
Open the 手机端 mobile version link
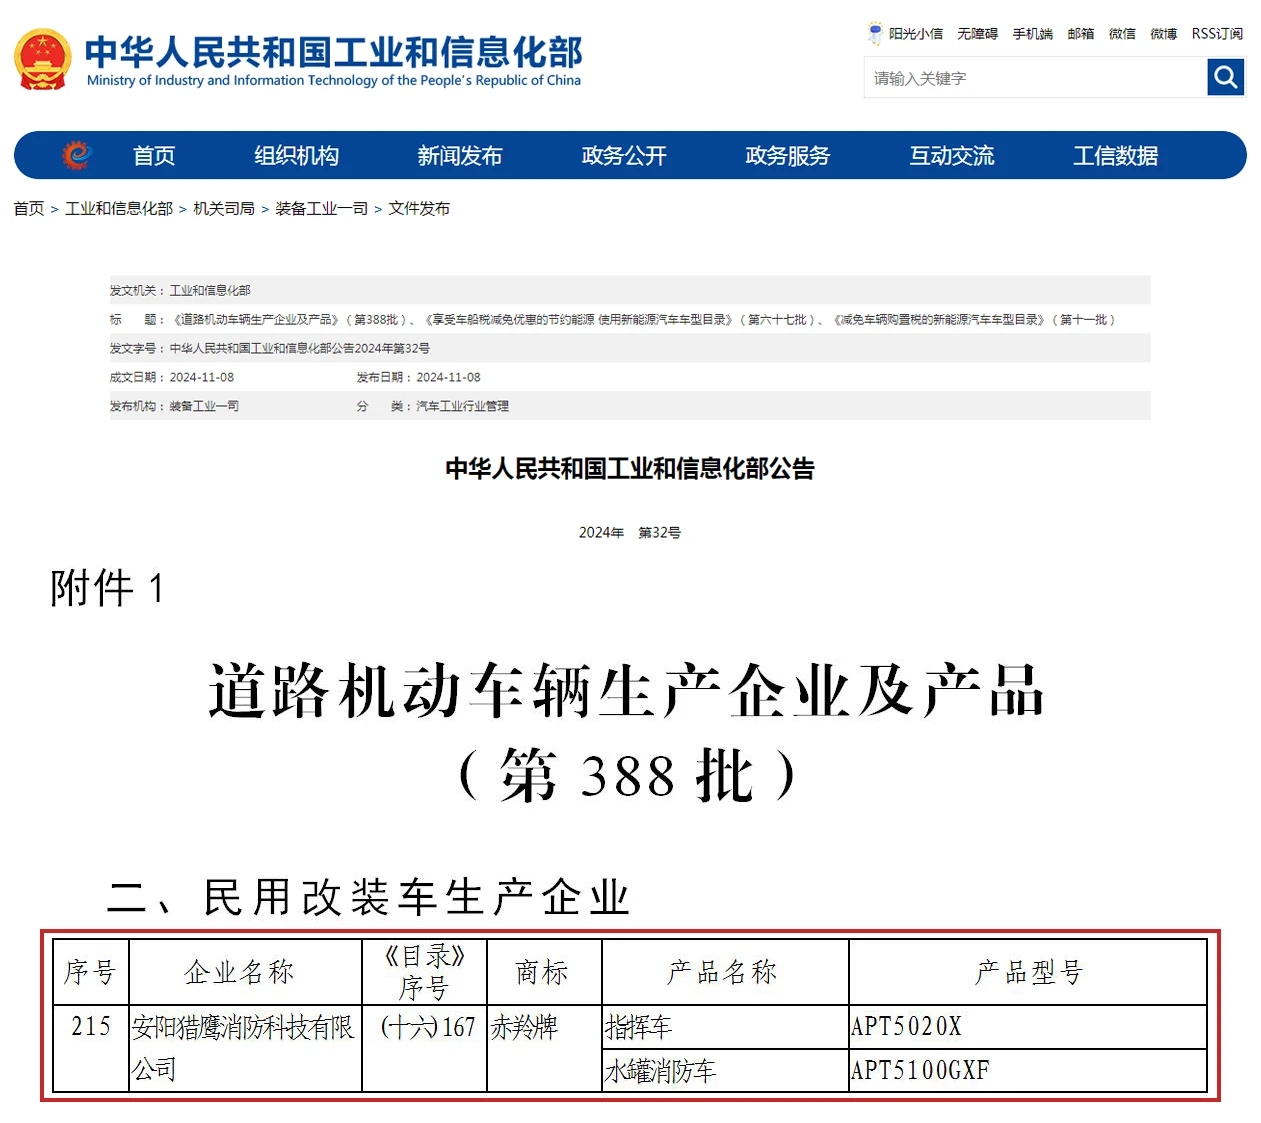(x=1032, y=34)
